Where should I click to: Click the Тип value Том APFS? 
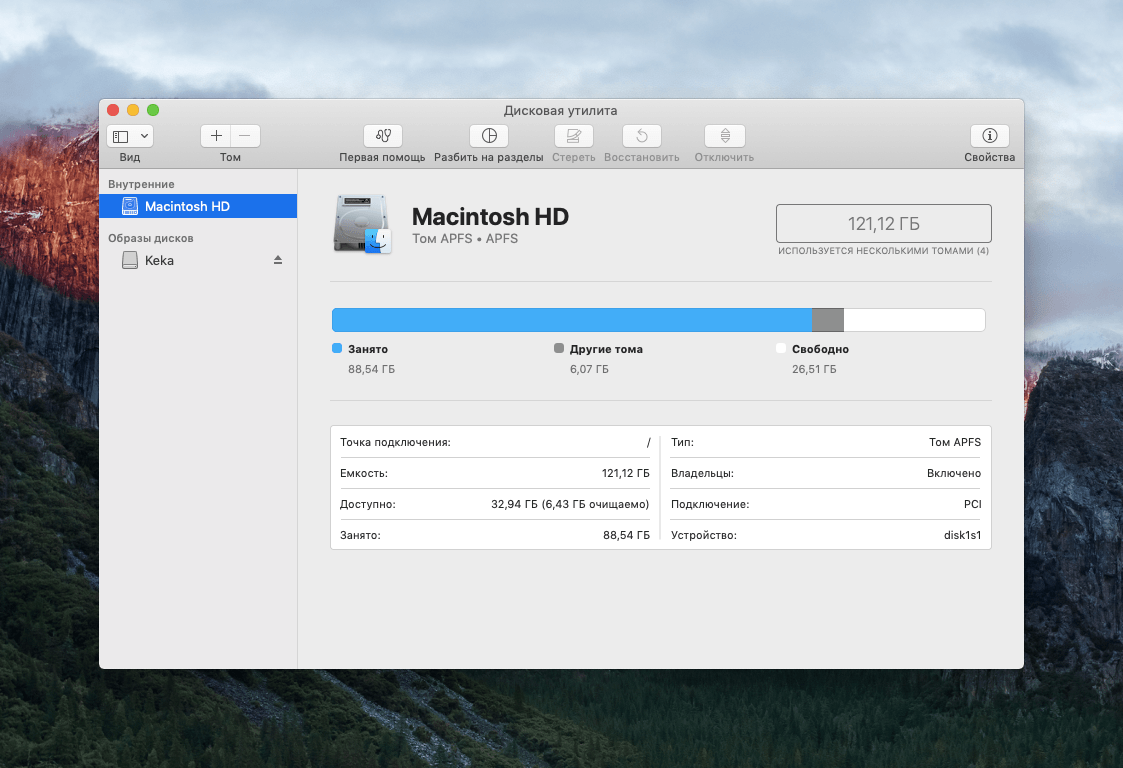(955, 442)
